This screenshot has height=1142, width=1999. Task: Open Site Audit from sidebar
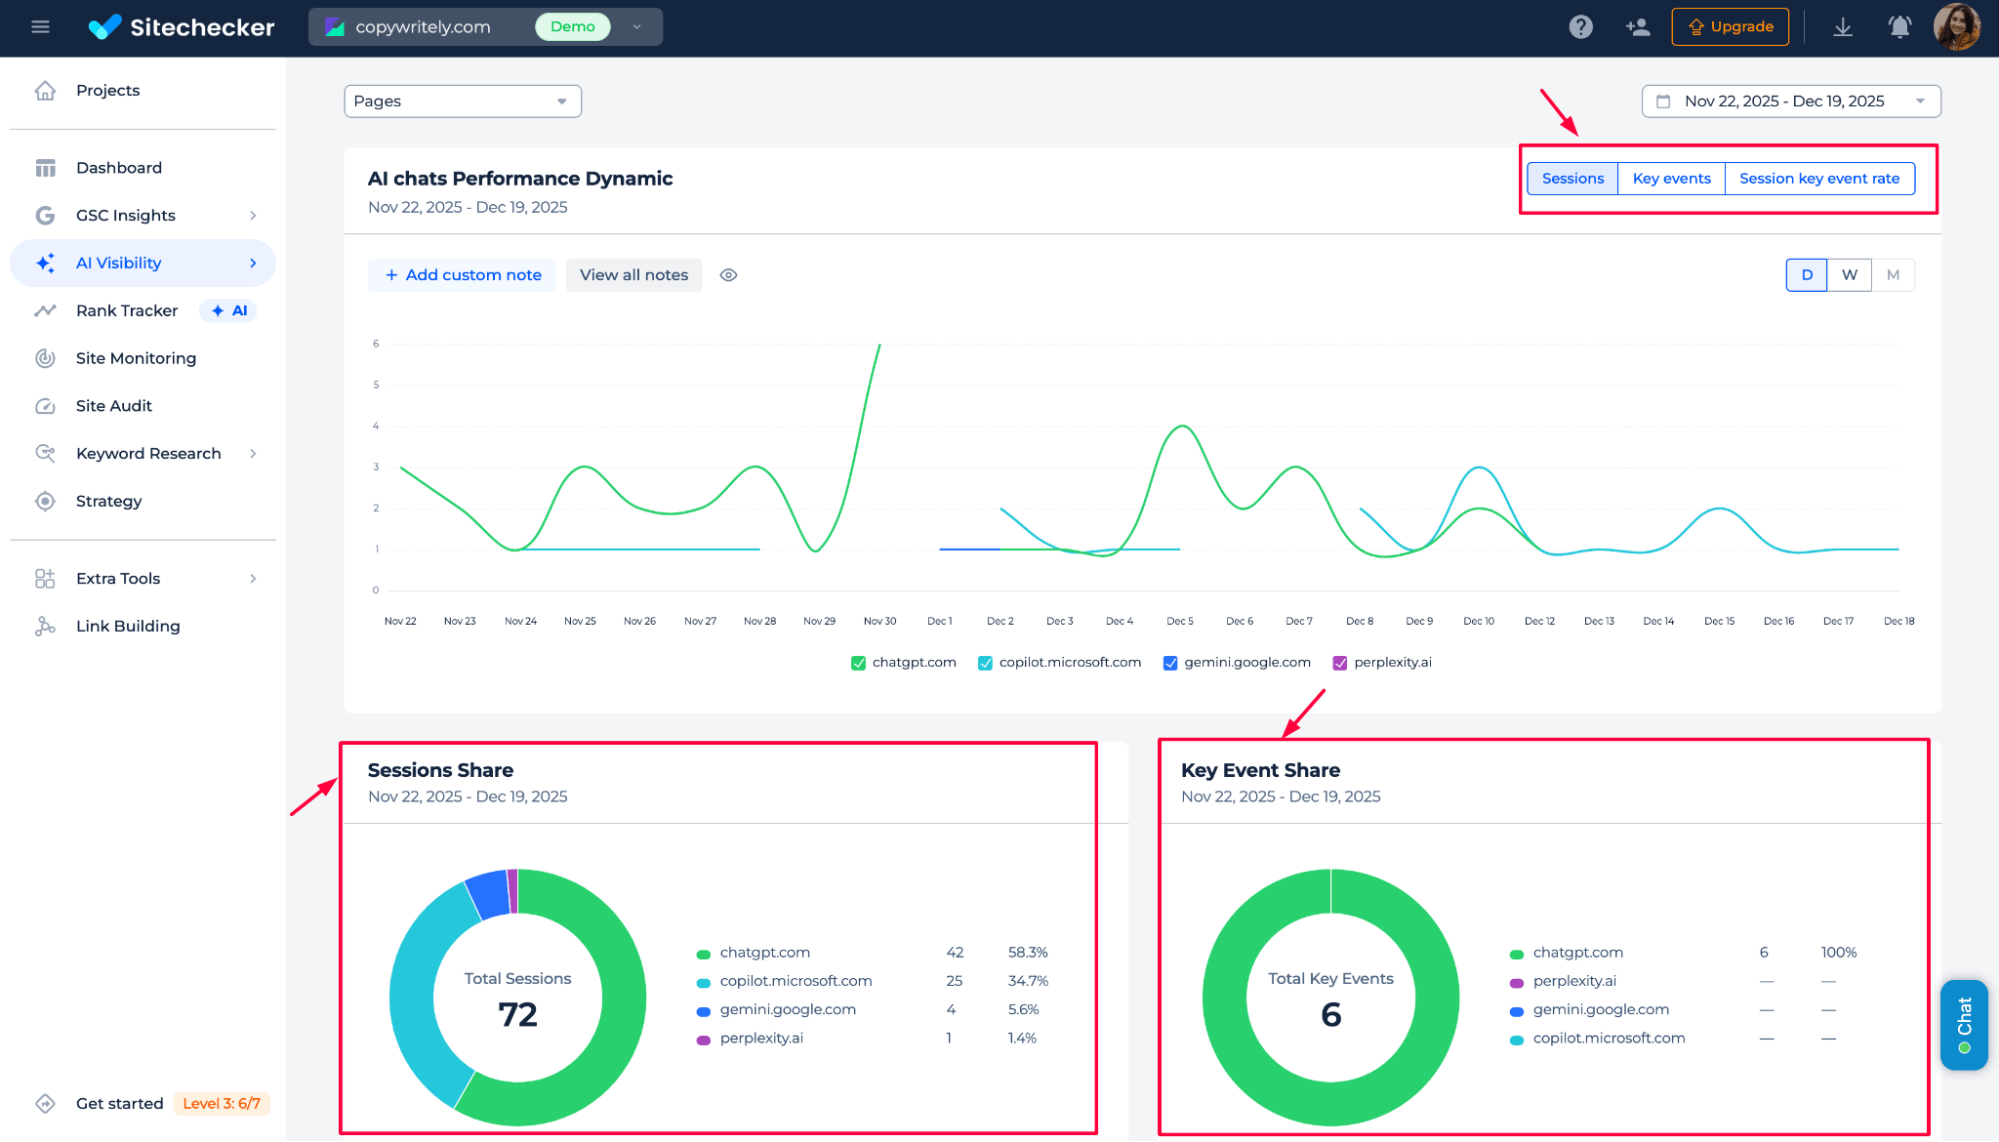click(x=114, y=406)
